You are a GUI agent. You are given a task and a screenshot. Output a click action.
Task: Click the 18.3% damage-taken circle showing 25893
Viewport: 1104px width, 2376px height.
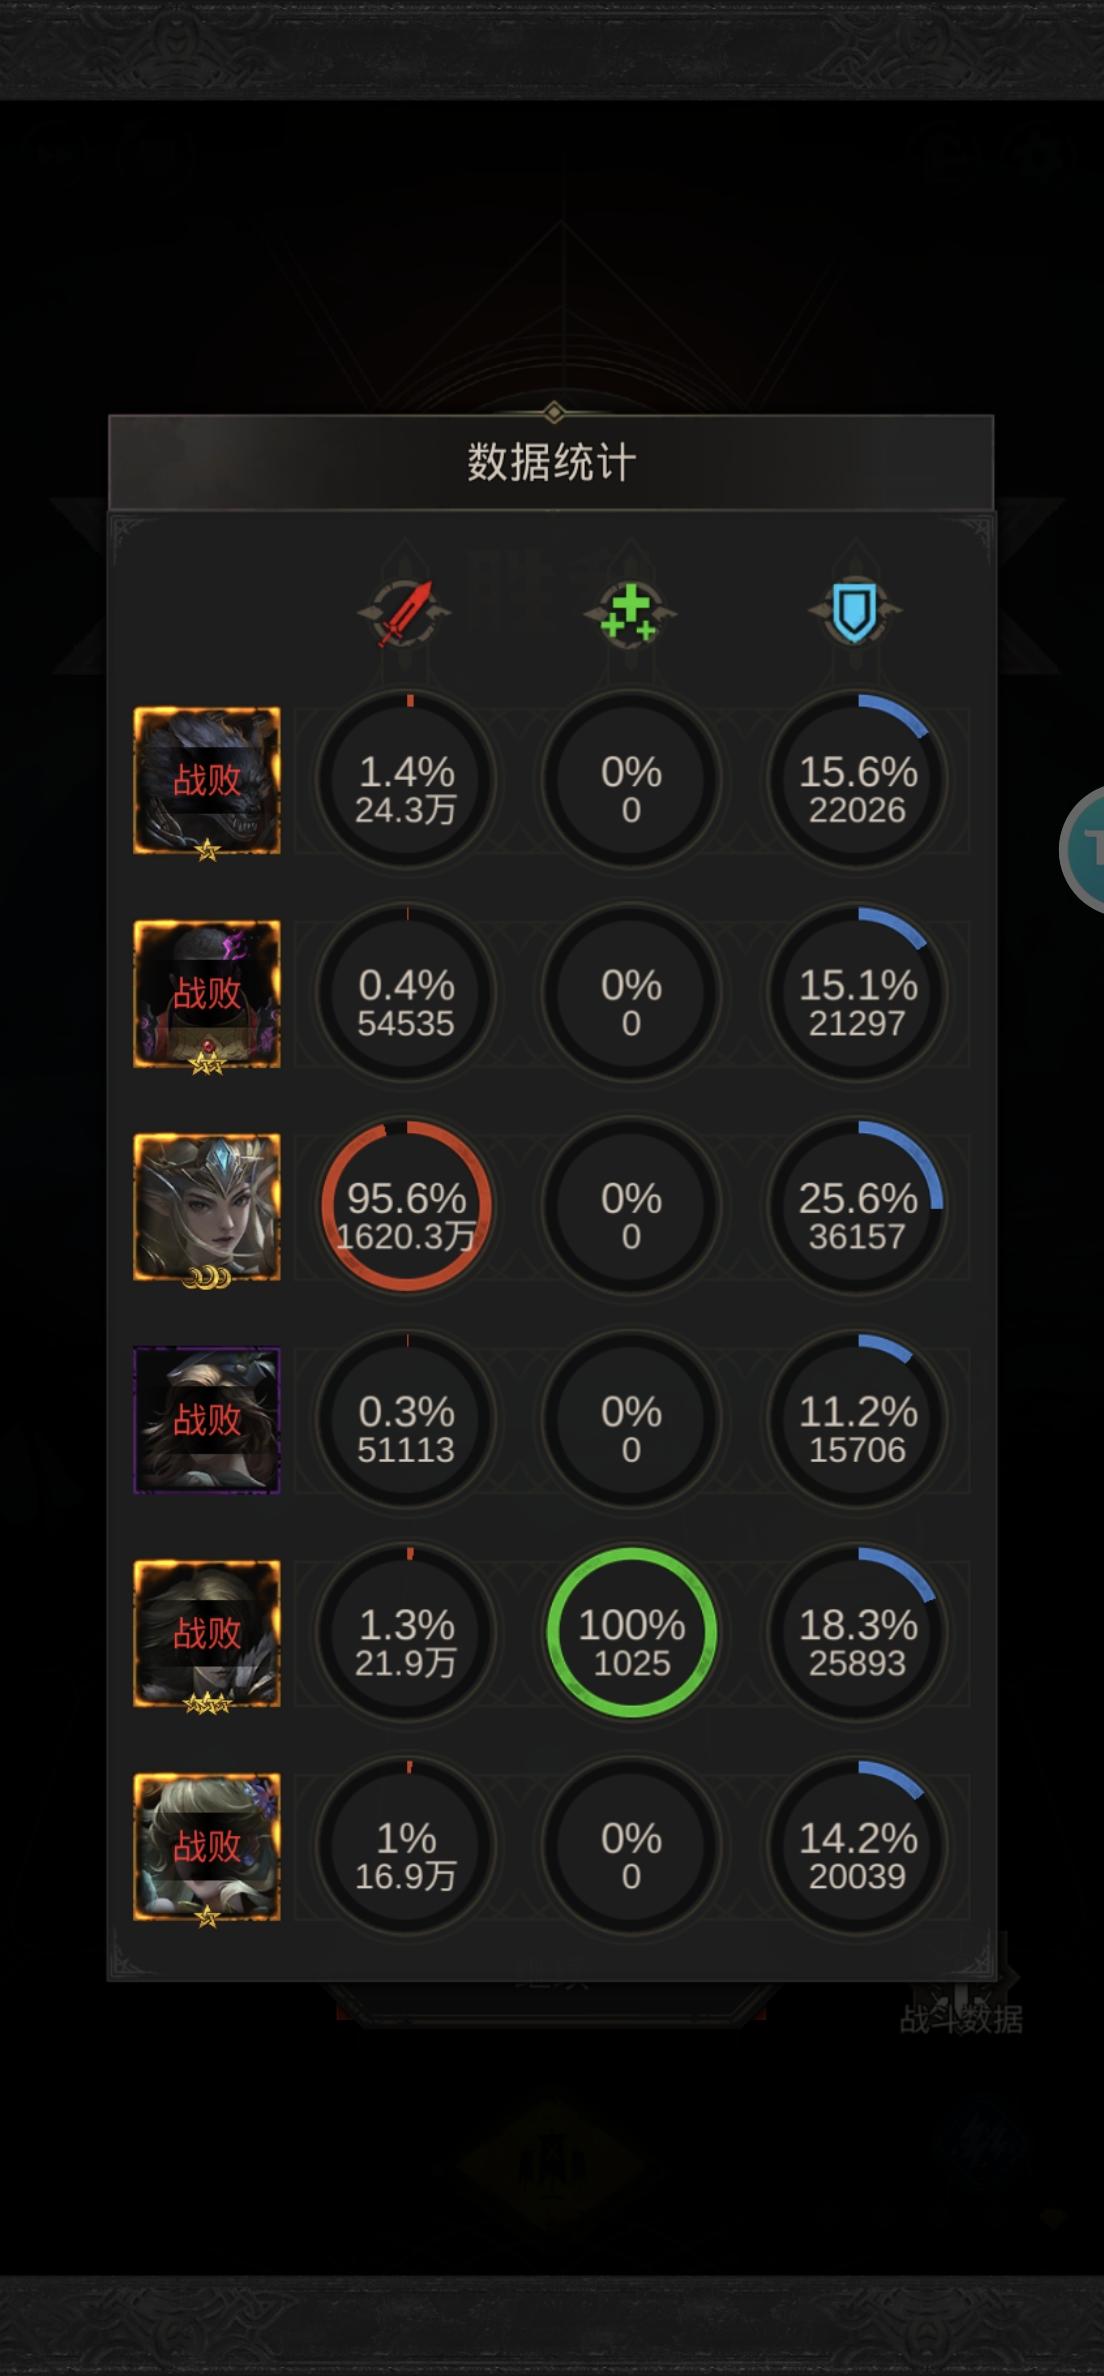857,1633
